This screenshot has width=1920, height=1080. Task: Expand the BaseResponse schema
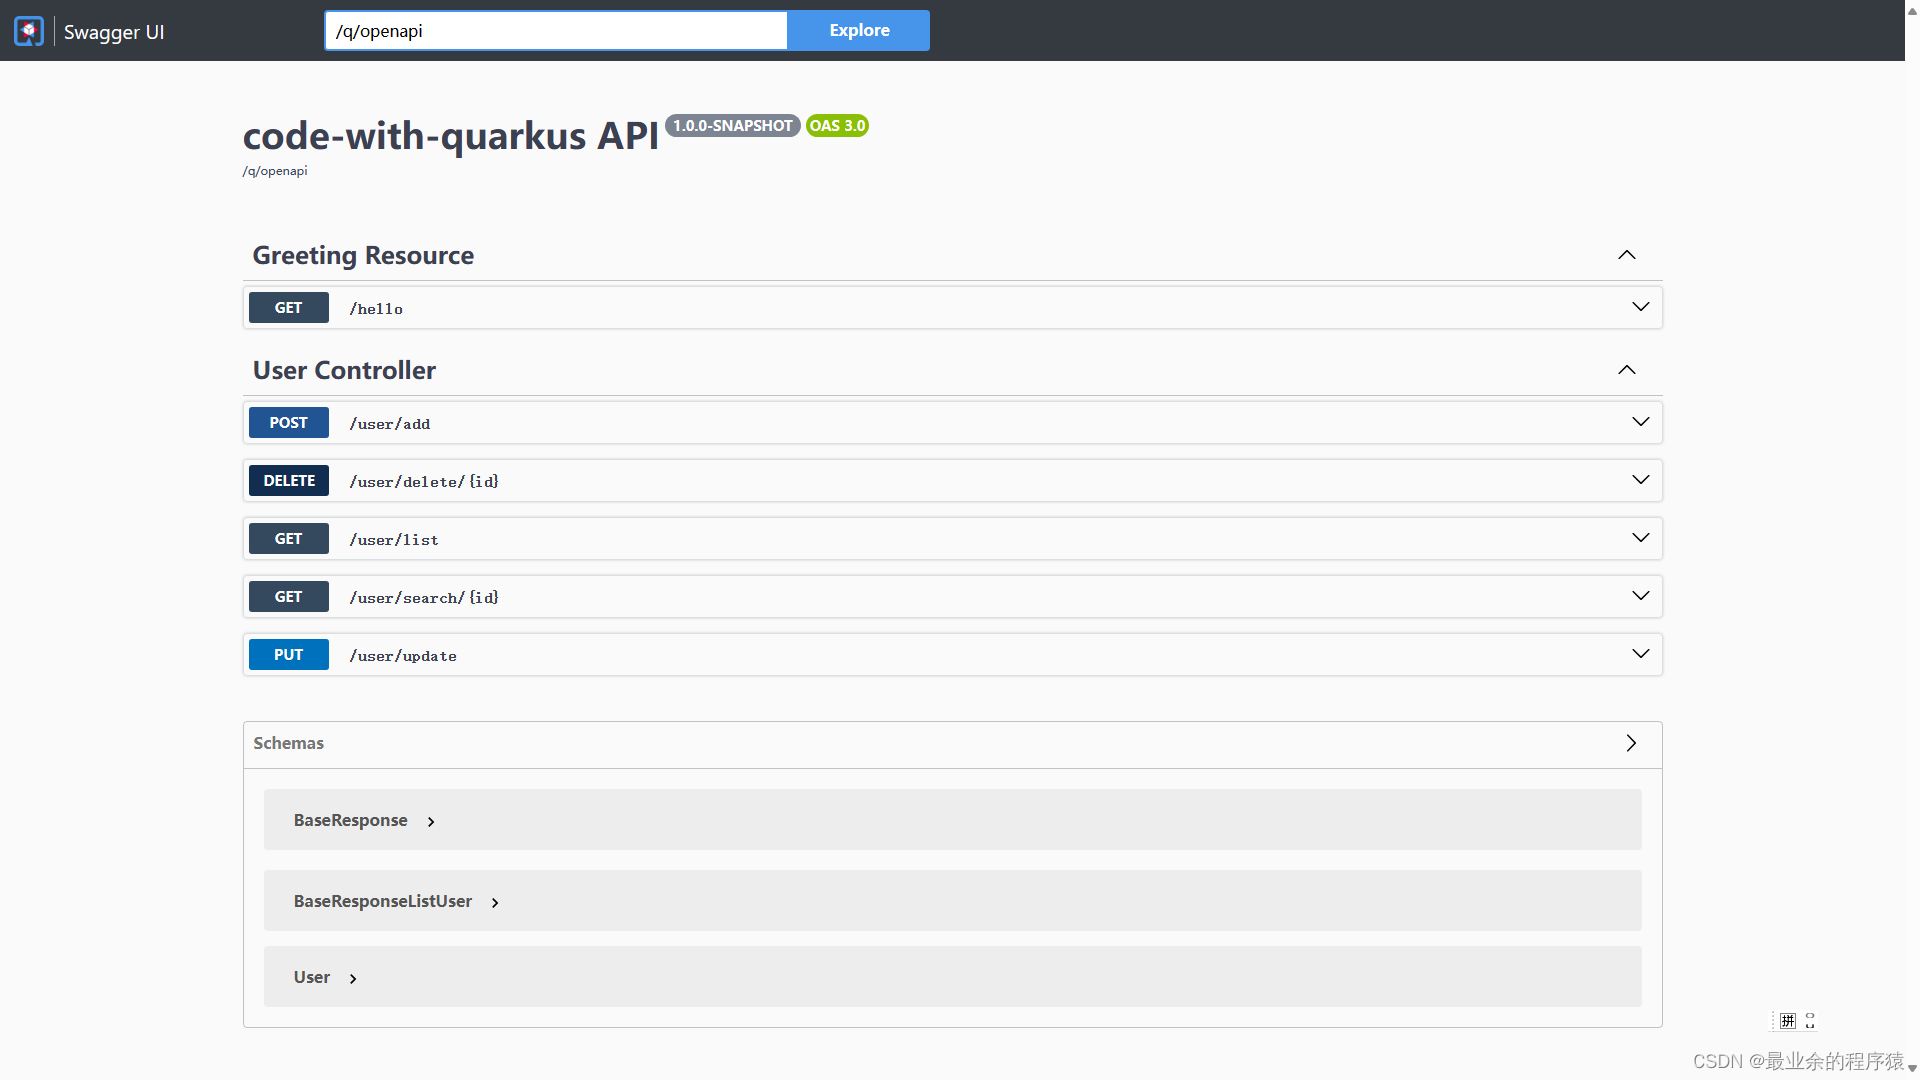[x=431, y=821]
